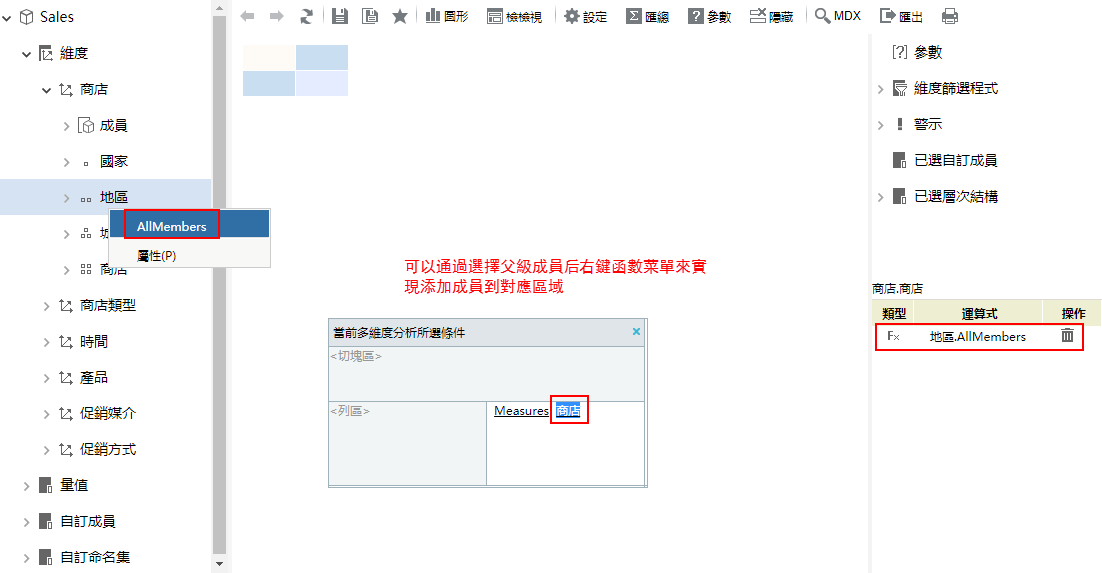The height and width of the screenshot is (573, 1102).
Task: Click the save-as document icon
Action: 370,16
